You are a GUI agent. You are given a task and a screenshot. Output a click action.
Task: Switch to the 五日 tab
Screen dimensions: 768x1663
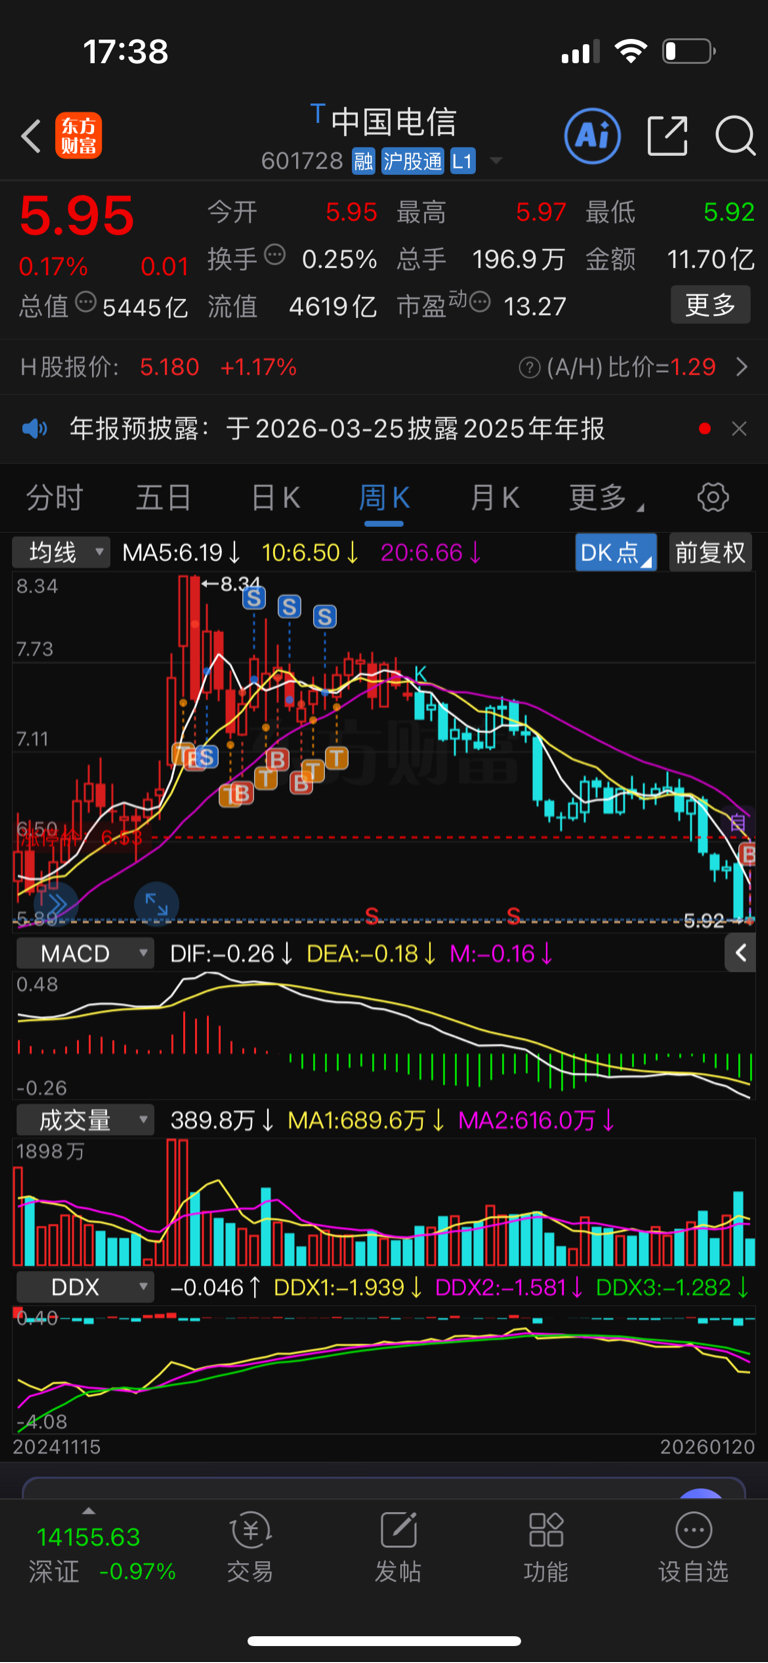[163, 497]
